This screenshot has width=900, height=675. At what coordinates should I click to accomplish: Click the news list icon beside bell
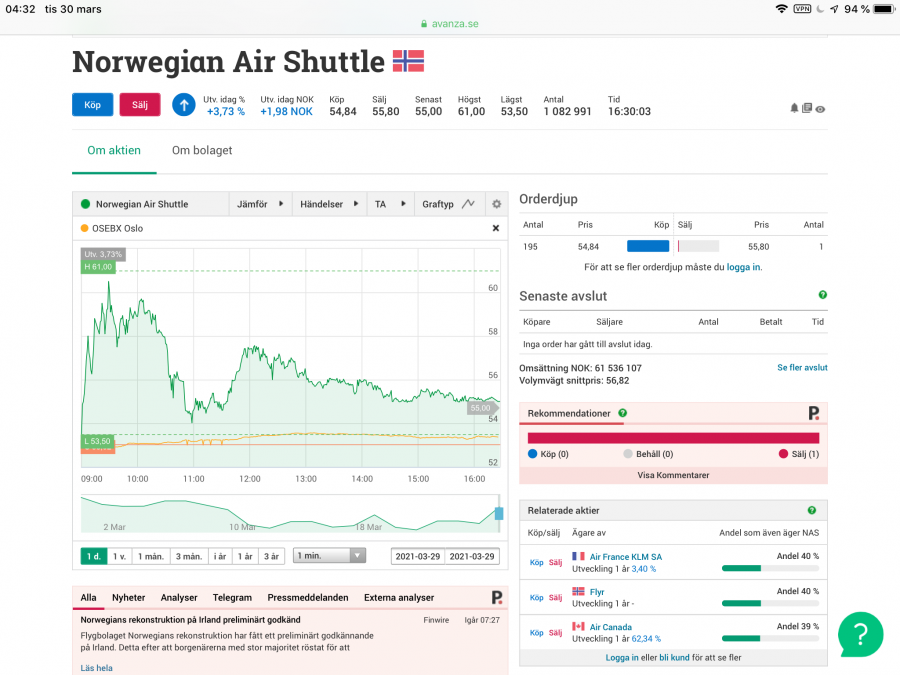807,108
